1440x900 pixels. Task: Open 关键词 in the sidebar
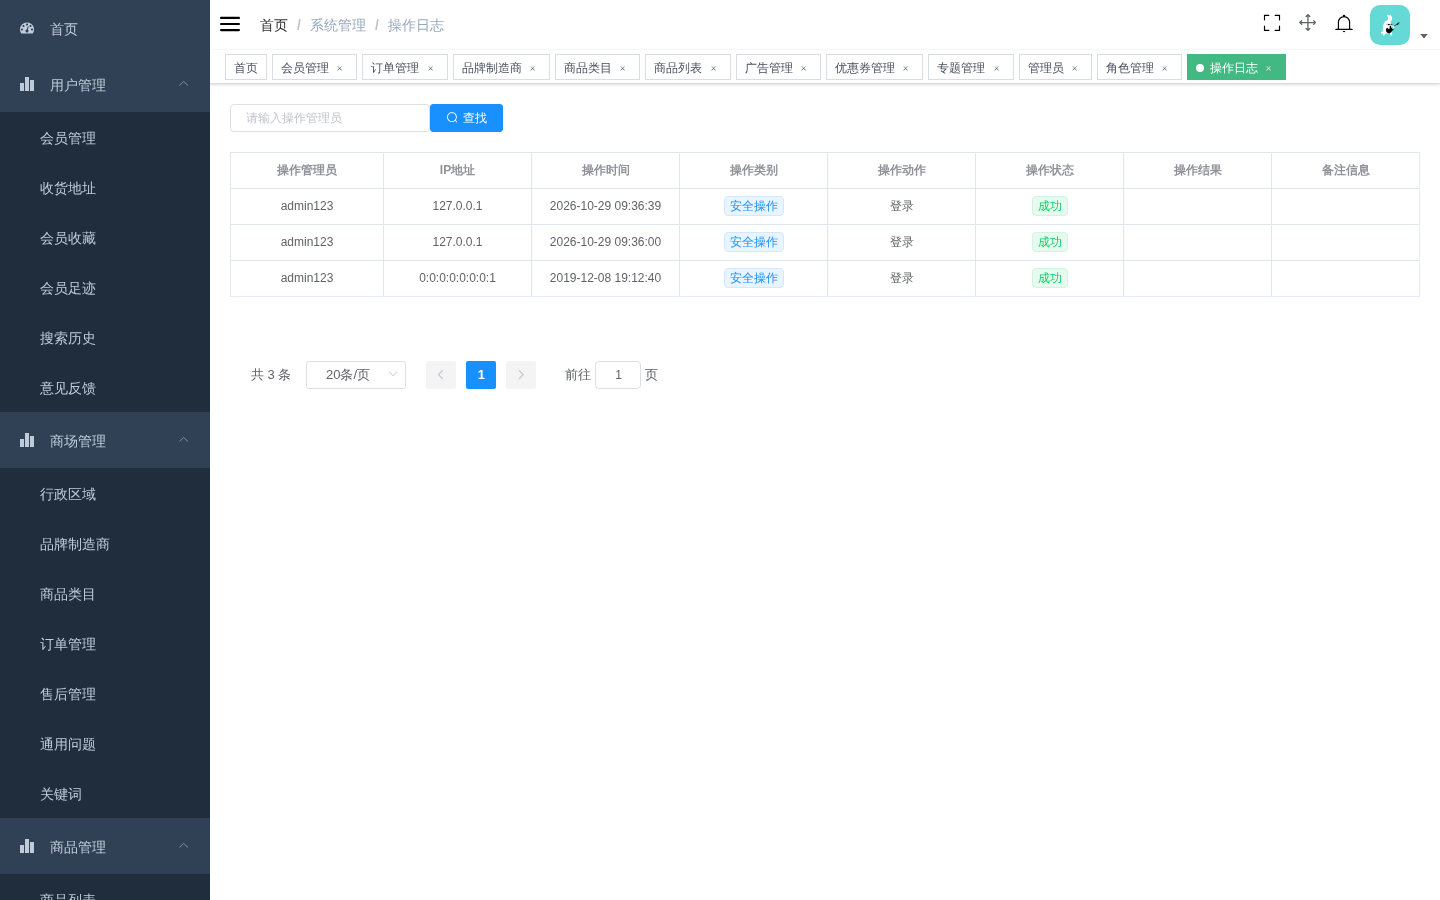tap(105, 794)
